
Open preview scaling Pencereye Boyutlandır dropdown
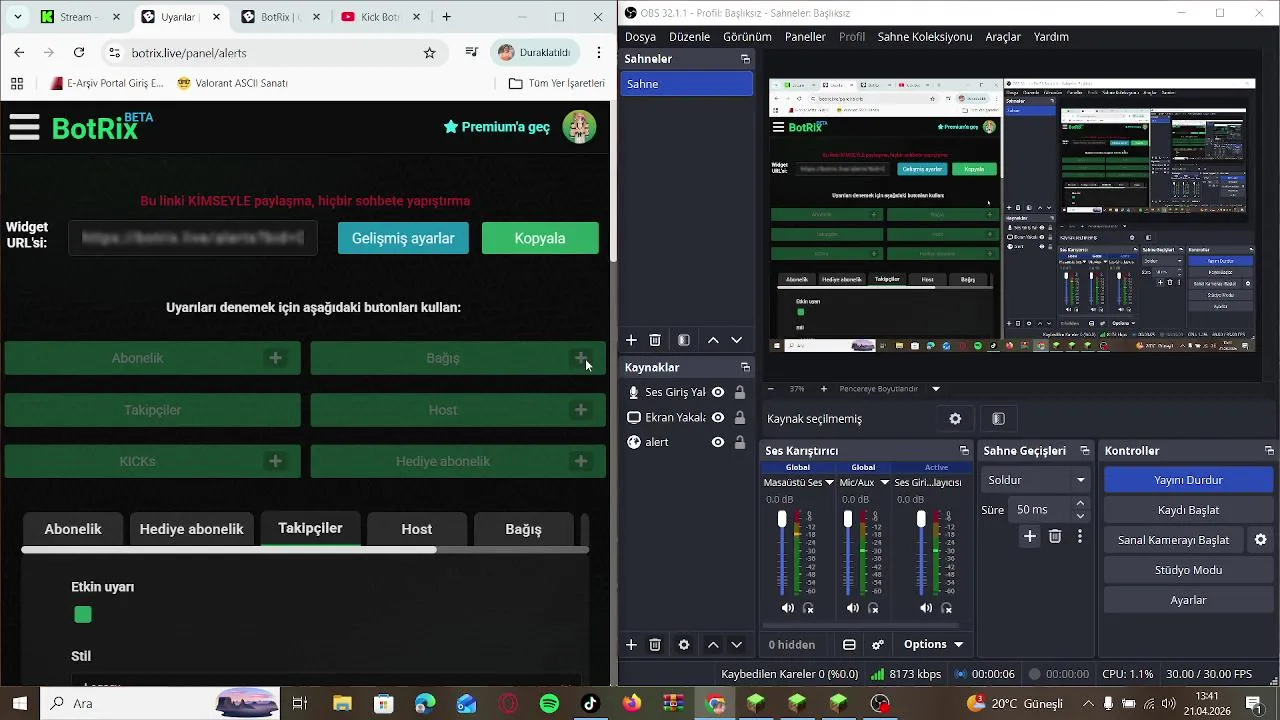pos(889,389)
